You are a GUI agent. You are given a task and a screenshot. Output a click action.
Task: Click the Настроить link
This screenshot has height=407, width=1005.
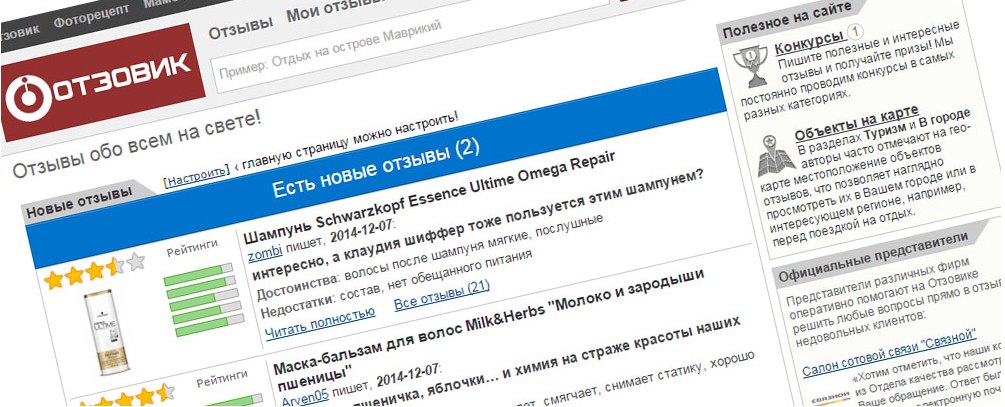coord(195,176)
